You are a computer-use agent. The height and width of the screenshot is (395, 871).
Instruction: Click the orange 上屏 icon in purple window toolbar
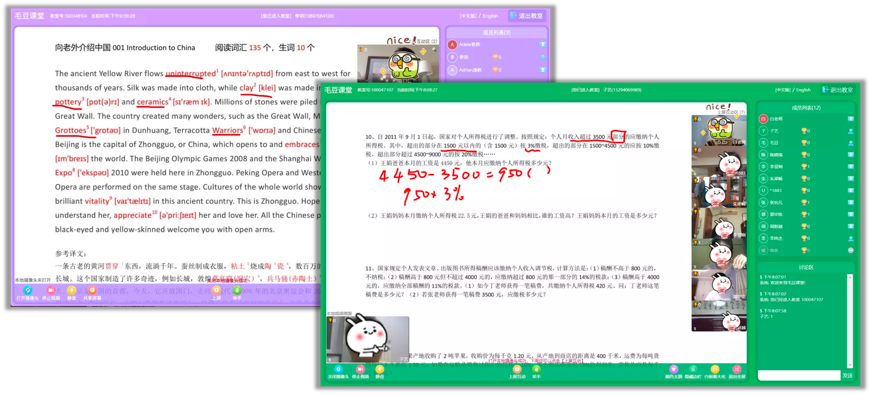tap(216, 290)
